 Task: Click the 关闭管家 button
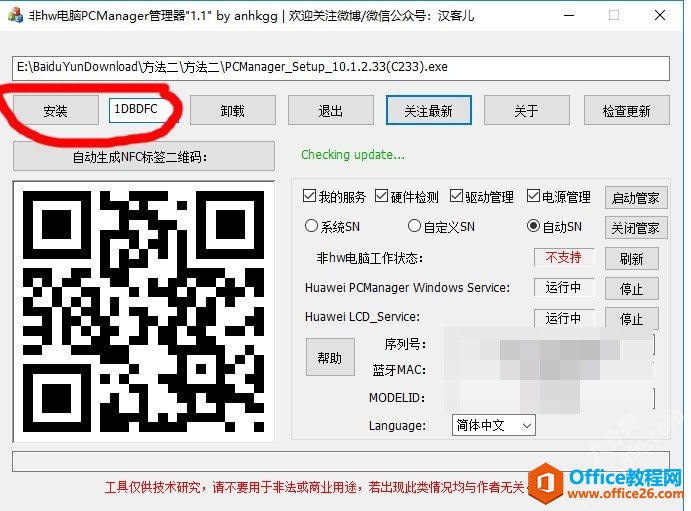click(x=636, y=228)
